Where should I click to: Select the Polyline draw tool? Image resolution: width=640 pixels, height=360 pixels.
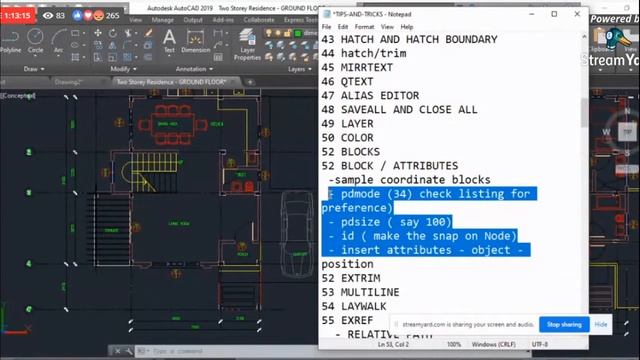(x=11, y=41)
